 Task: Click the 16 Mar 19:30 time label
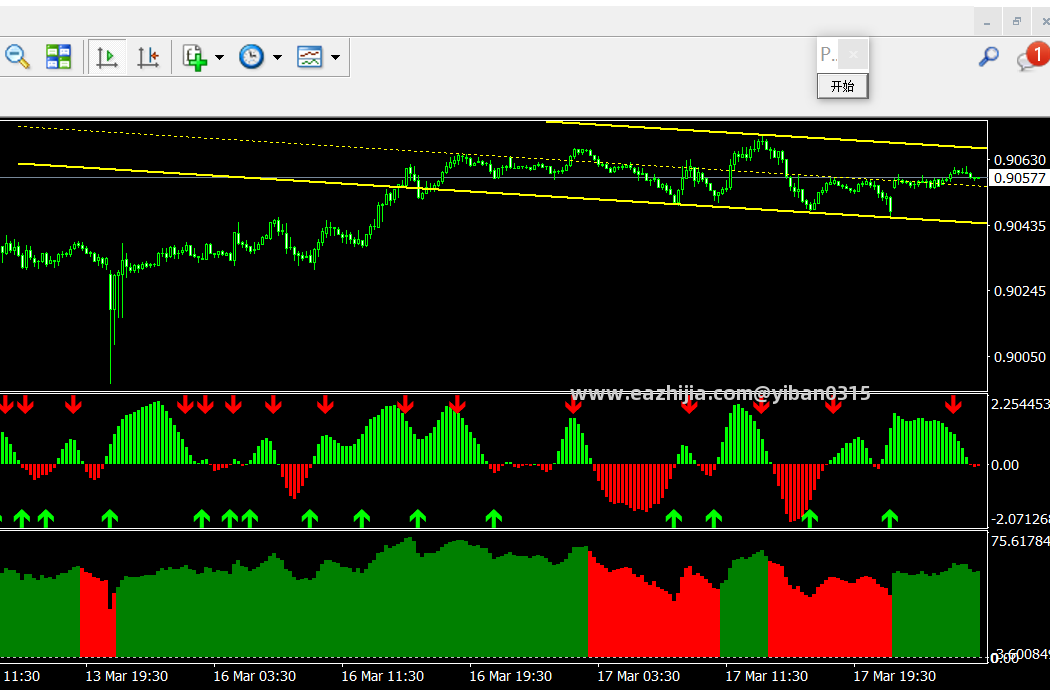(510, 677)
